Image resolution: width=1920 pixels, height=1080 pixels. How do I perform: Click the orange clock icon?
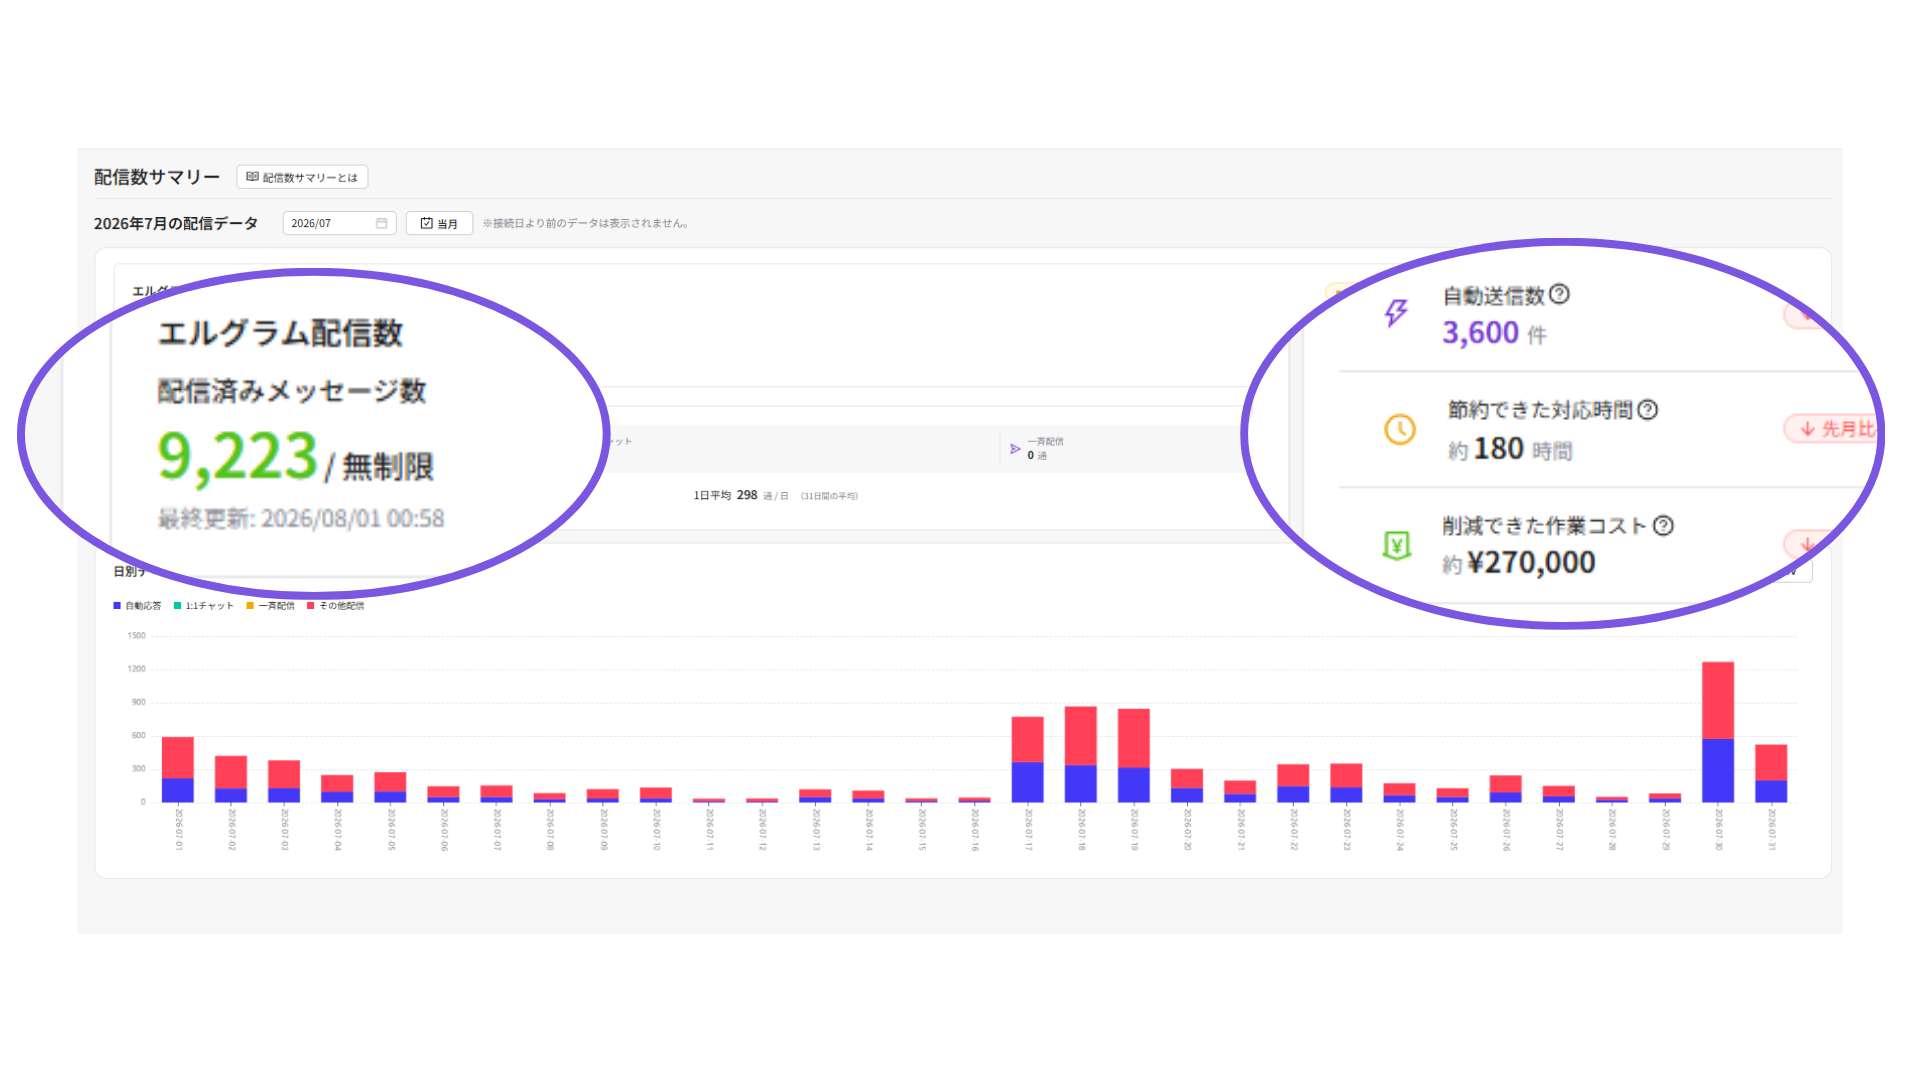click(x=1400, y=429)
